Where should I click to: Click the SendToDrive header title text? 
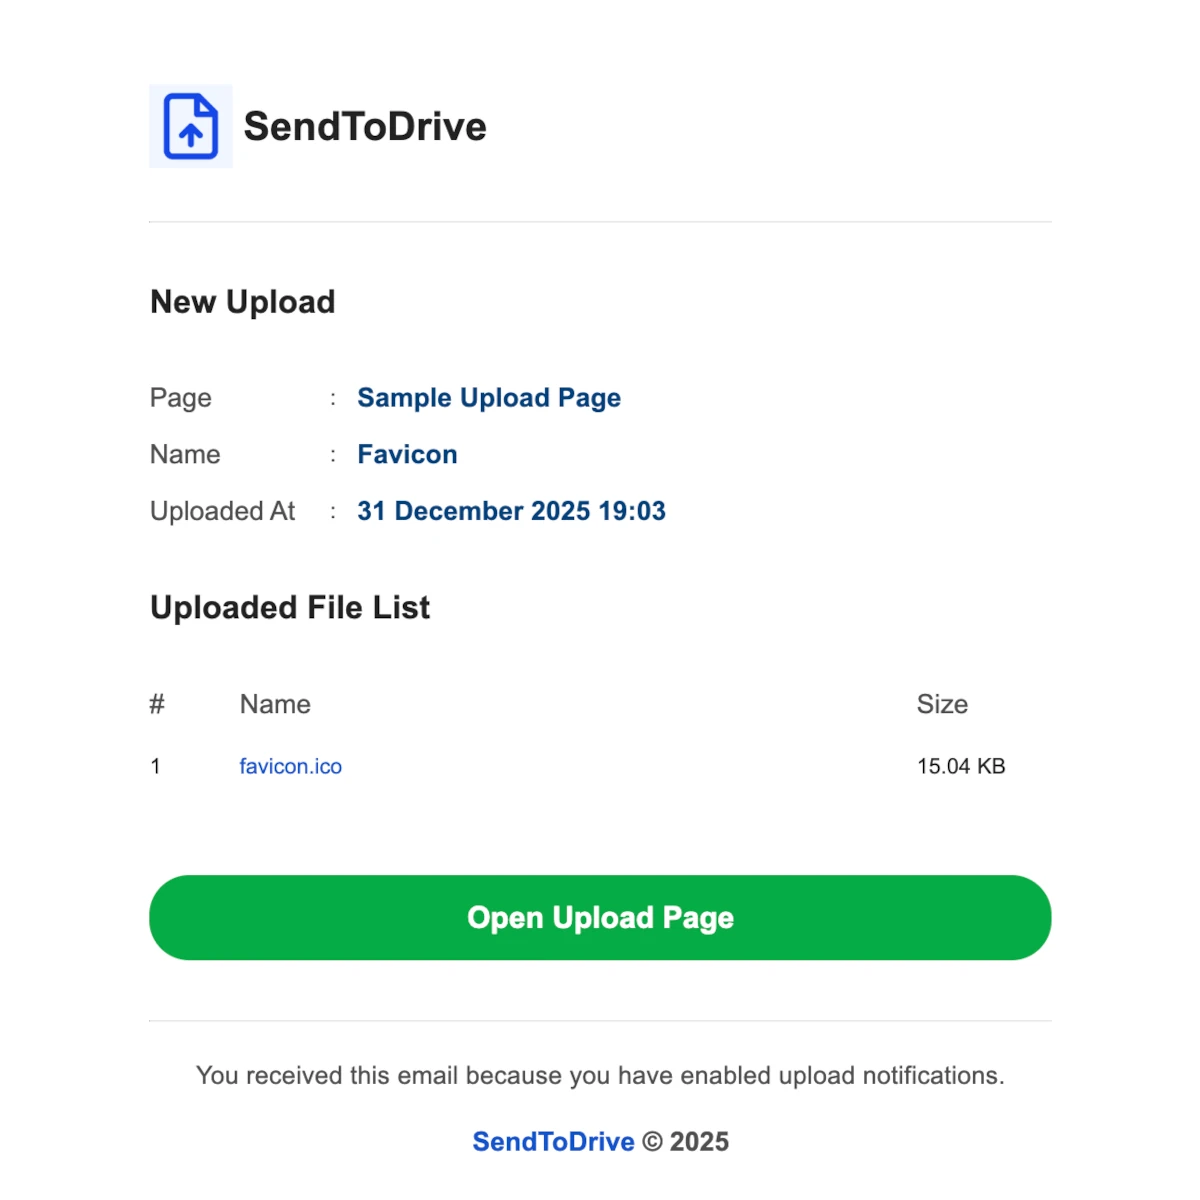tap(365, 127)
